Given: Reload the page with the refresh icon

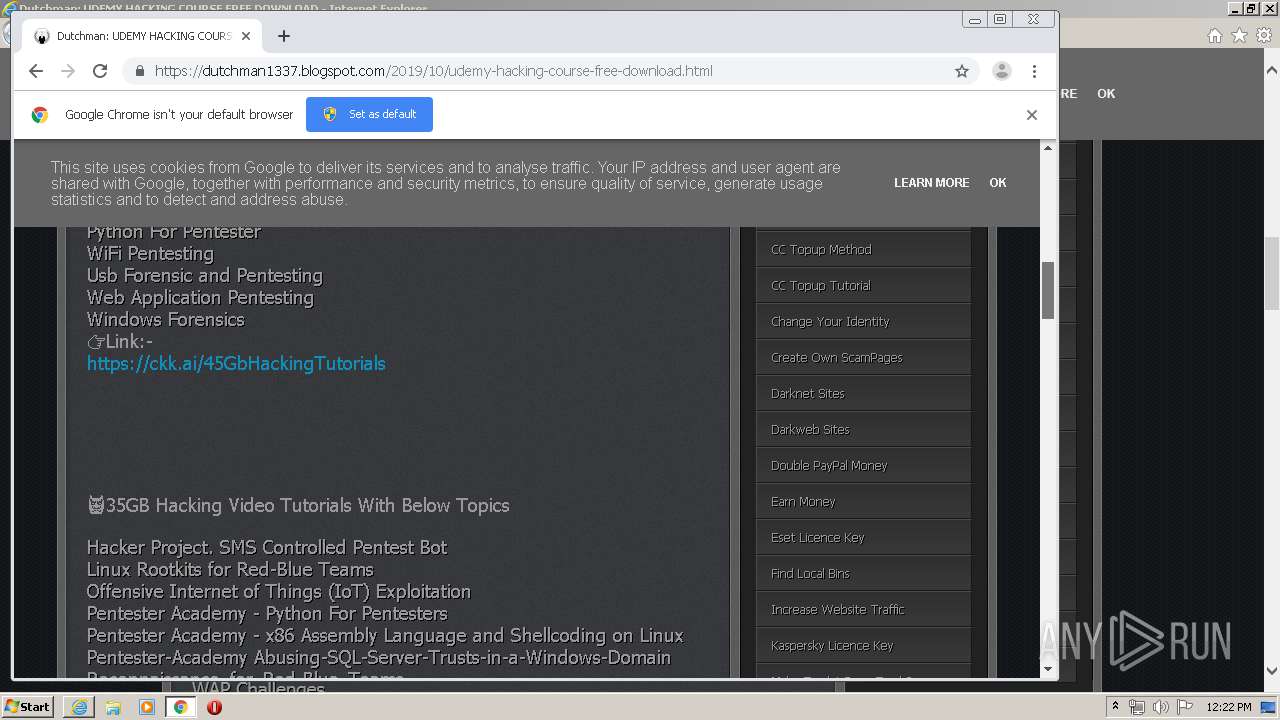Looking at the screenshot, I should click(x=100, y=71).
